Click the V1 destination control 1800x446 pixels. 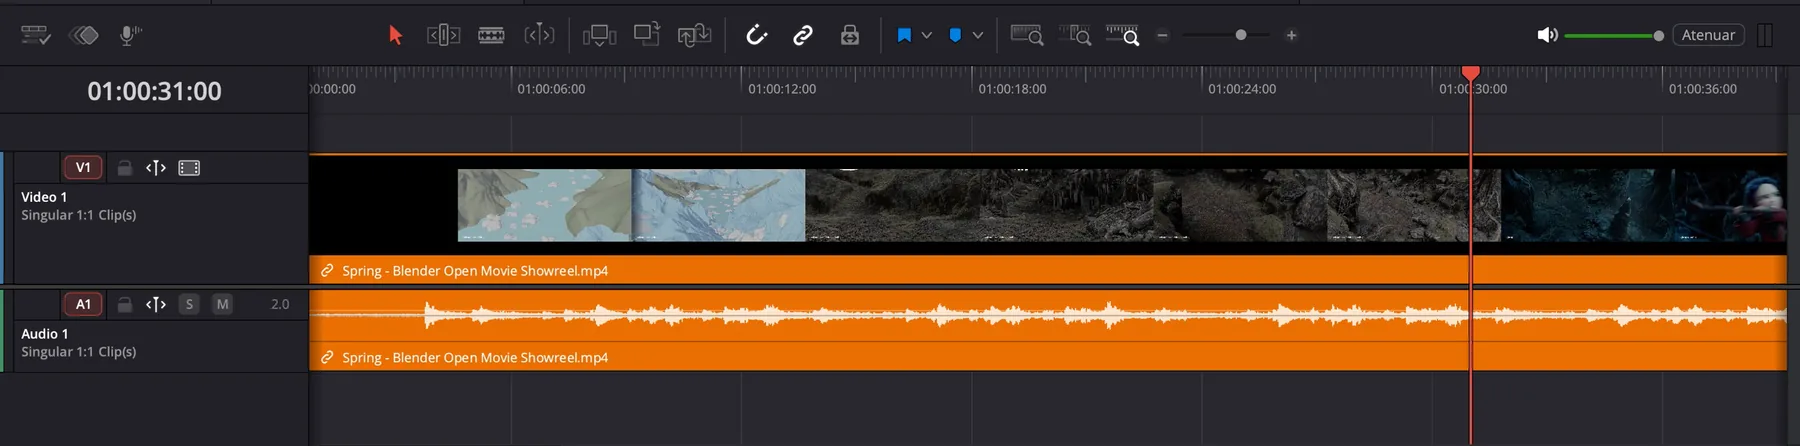click(83, 167)
